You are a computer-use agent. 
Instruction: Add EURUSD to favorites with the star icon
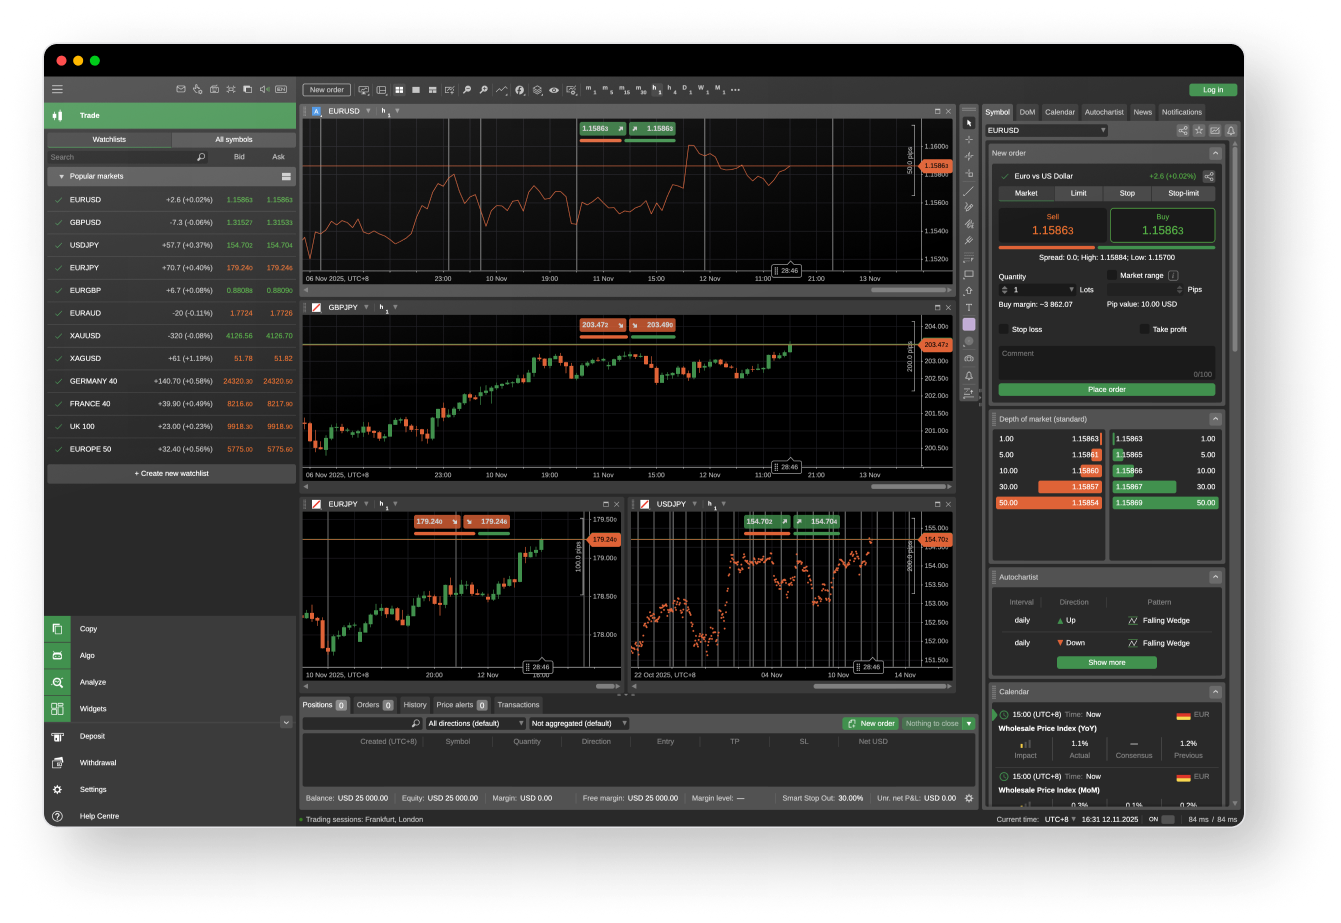(1199, 130)
